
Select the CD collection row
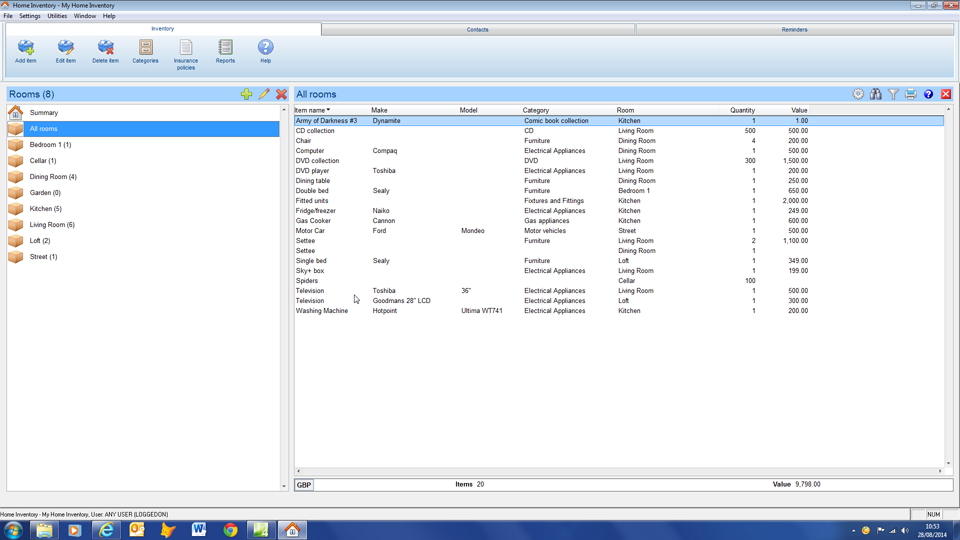(619, 130)
